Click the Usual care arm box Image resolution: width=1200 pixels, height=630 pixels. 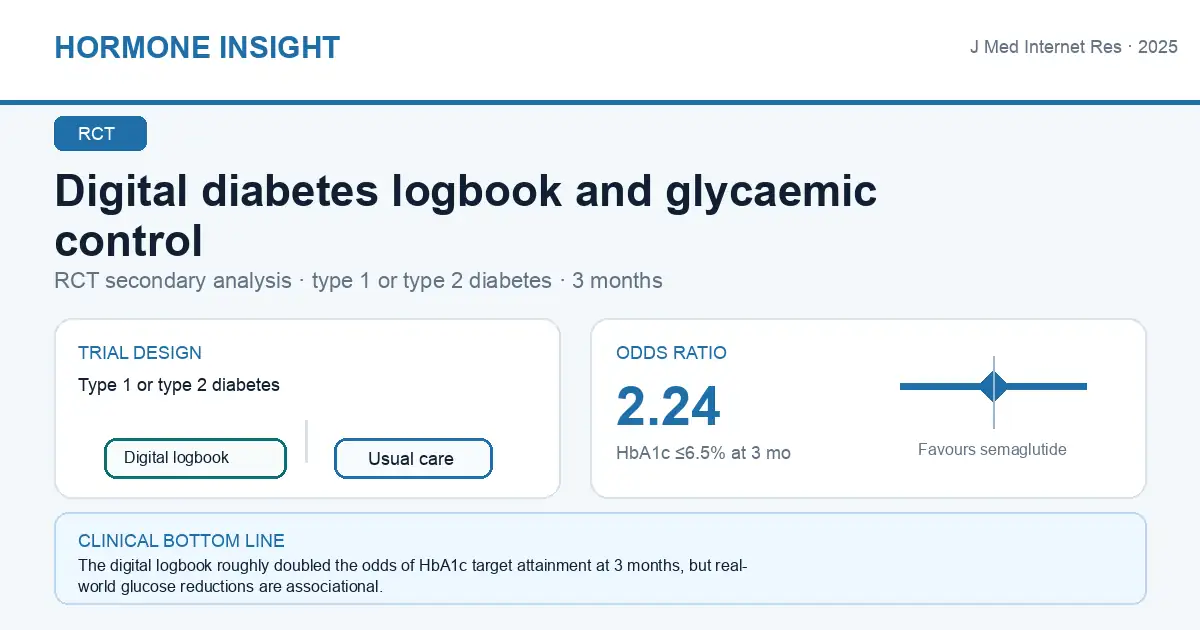(413, 459)
